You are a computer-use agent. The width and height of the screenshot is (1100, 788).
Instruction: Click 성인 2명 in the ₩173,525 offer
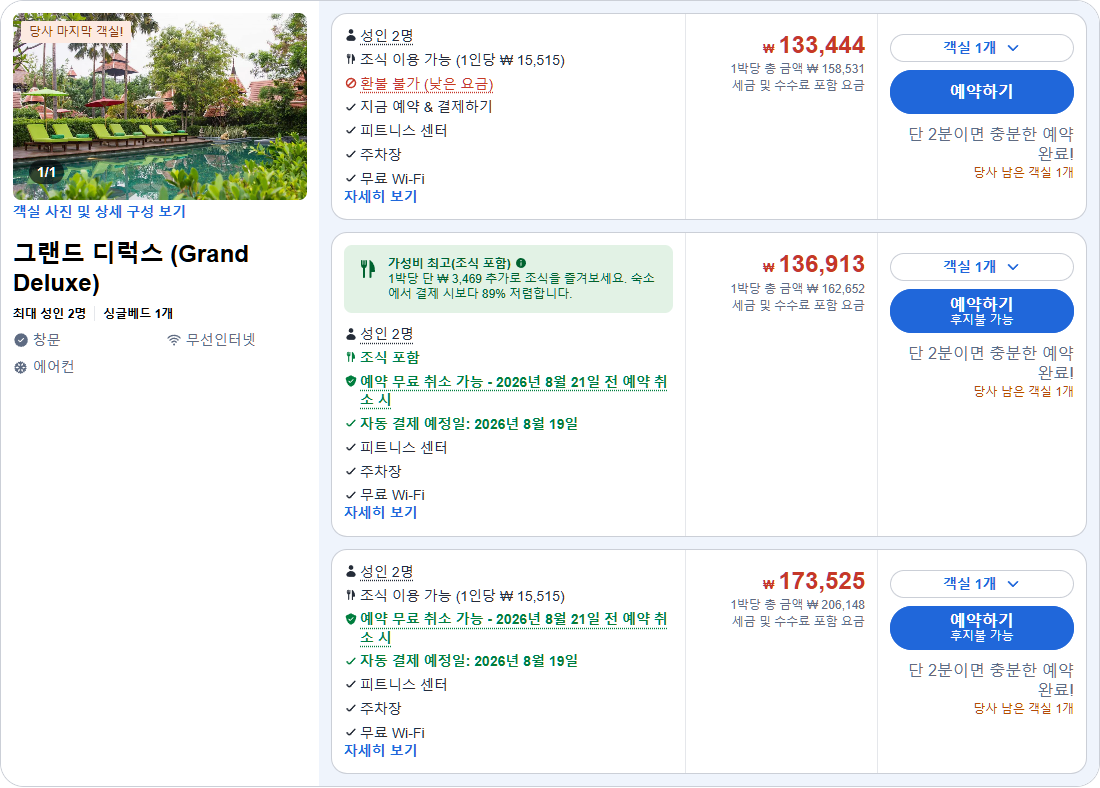tap(387, 572)
